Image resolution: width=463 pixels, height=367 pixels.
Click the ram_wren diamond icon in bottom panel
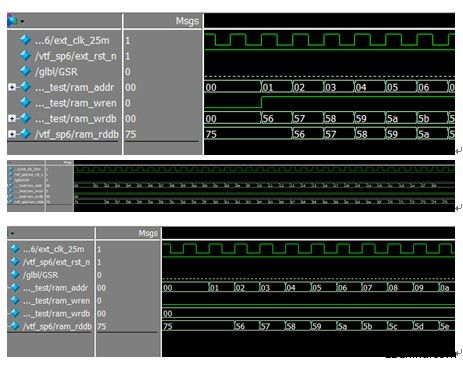coord(15,300)
